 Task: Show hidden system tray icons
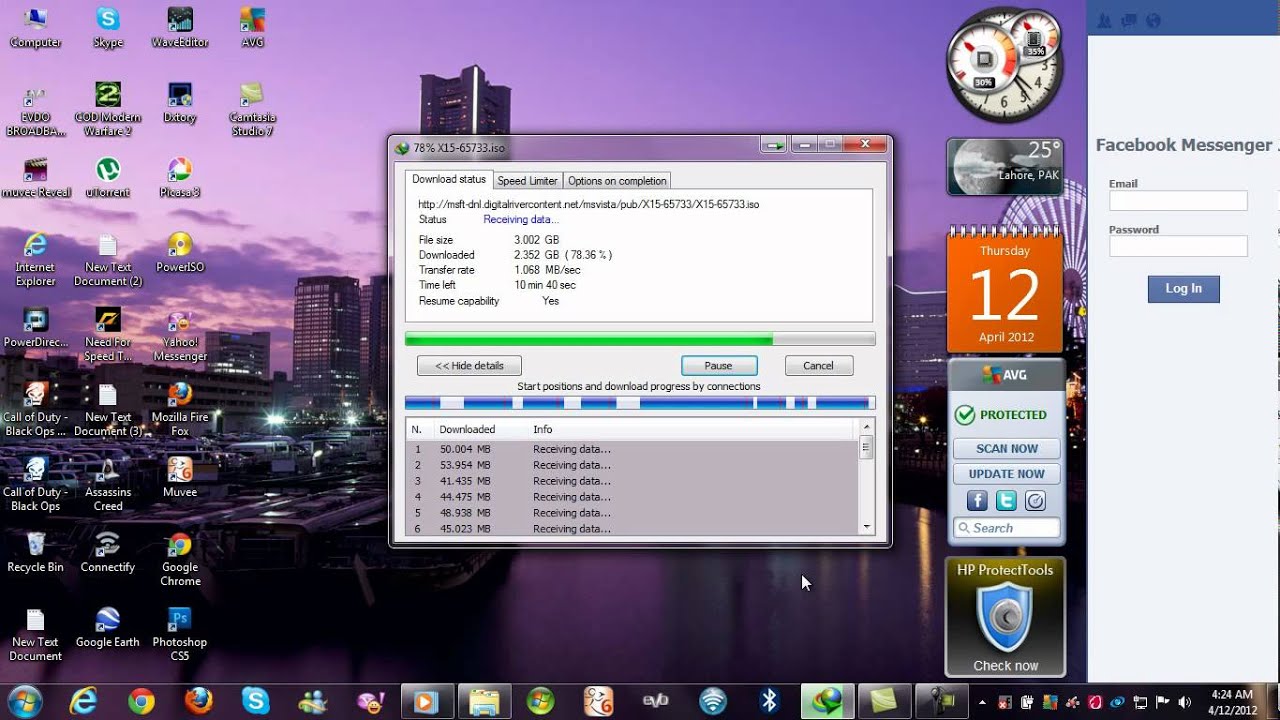tap(981, 701)
